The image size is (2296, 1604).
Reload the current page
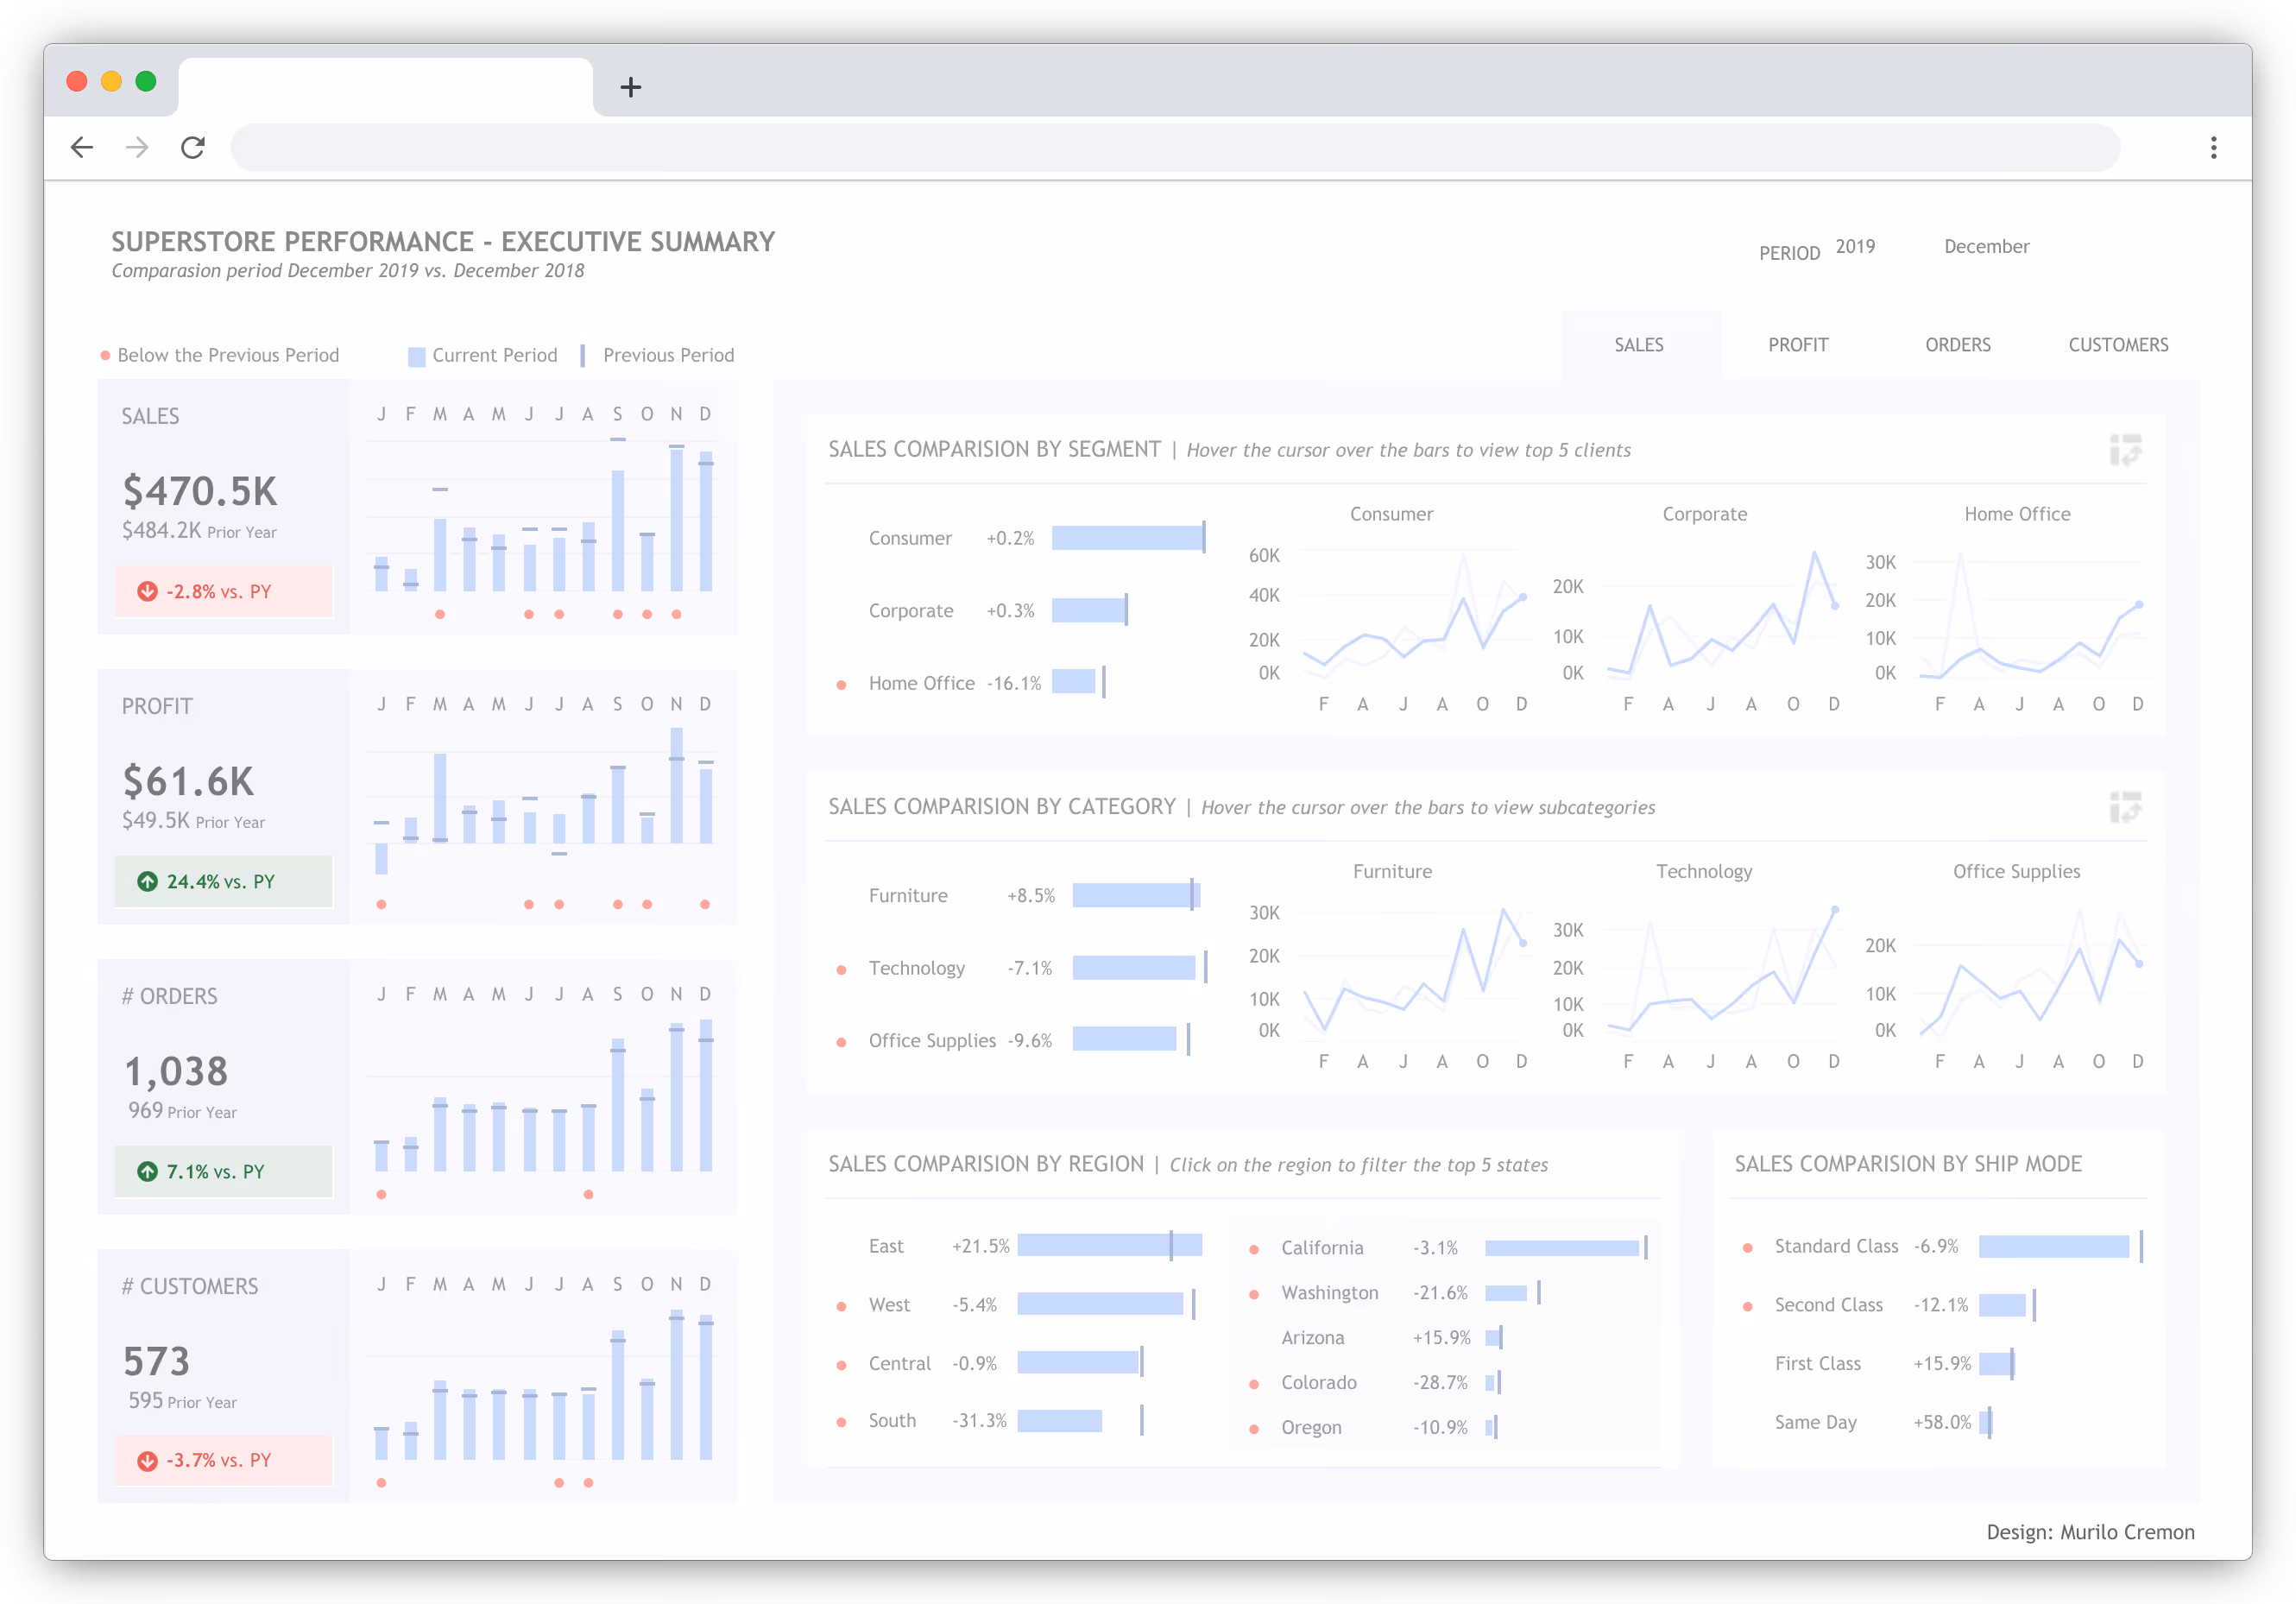[x=193, y=147]
